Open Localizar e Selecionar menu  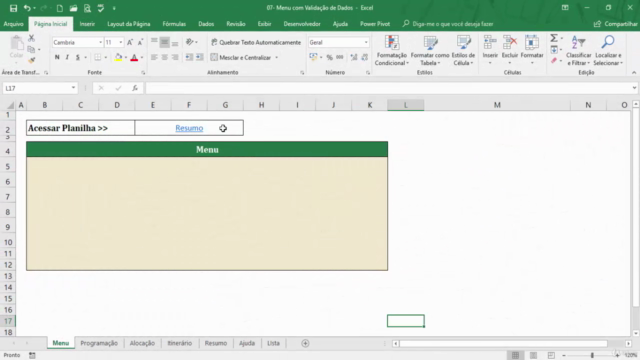coord(608,51)
